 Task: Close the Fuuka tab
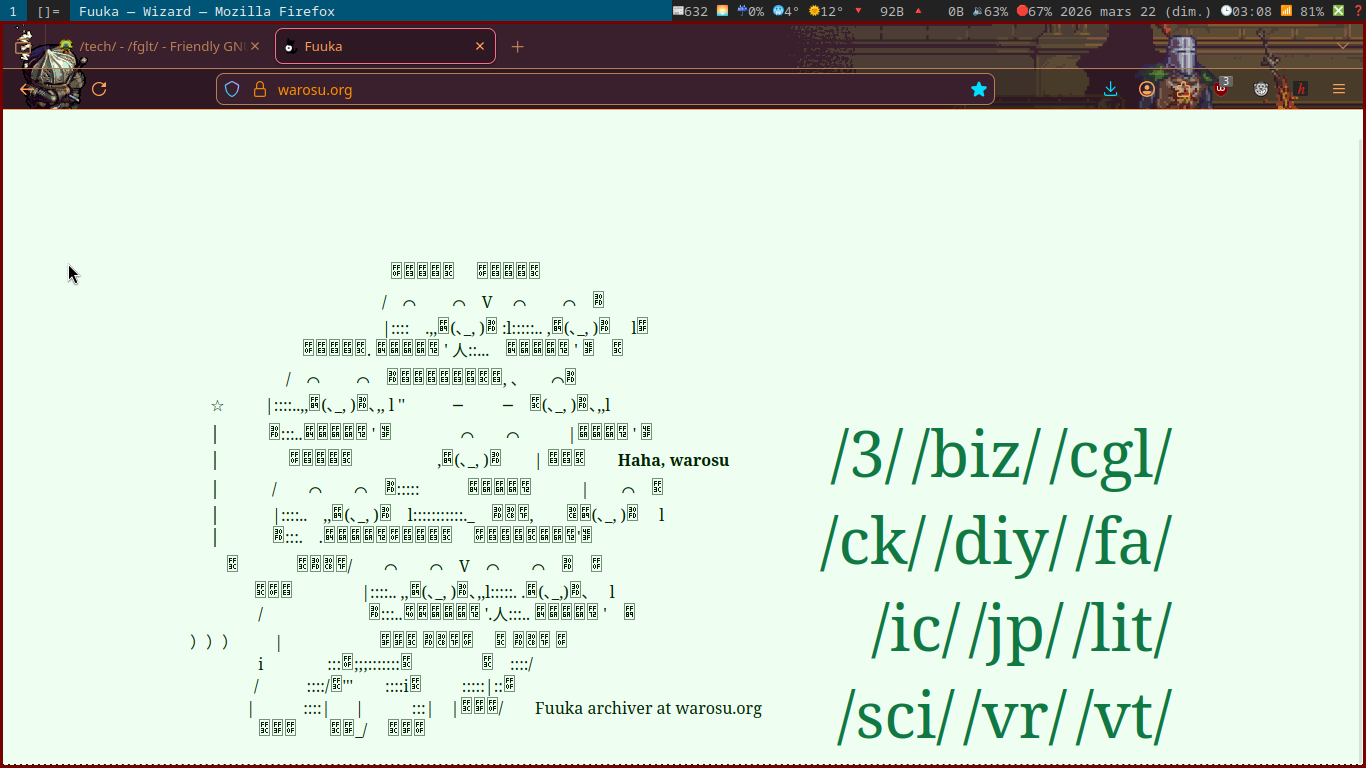coord(480,46)
